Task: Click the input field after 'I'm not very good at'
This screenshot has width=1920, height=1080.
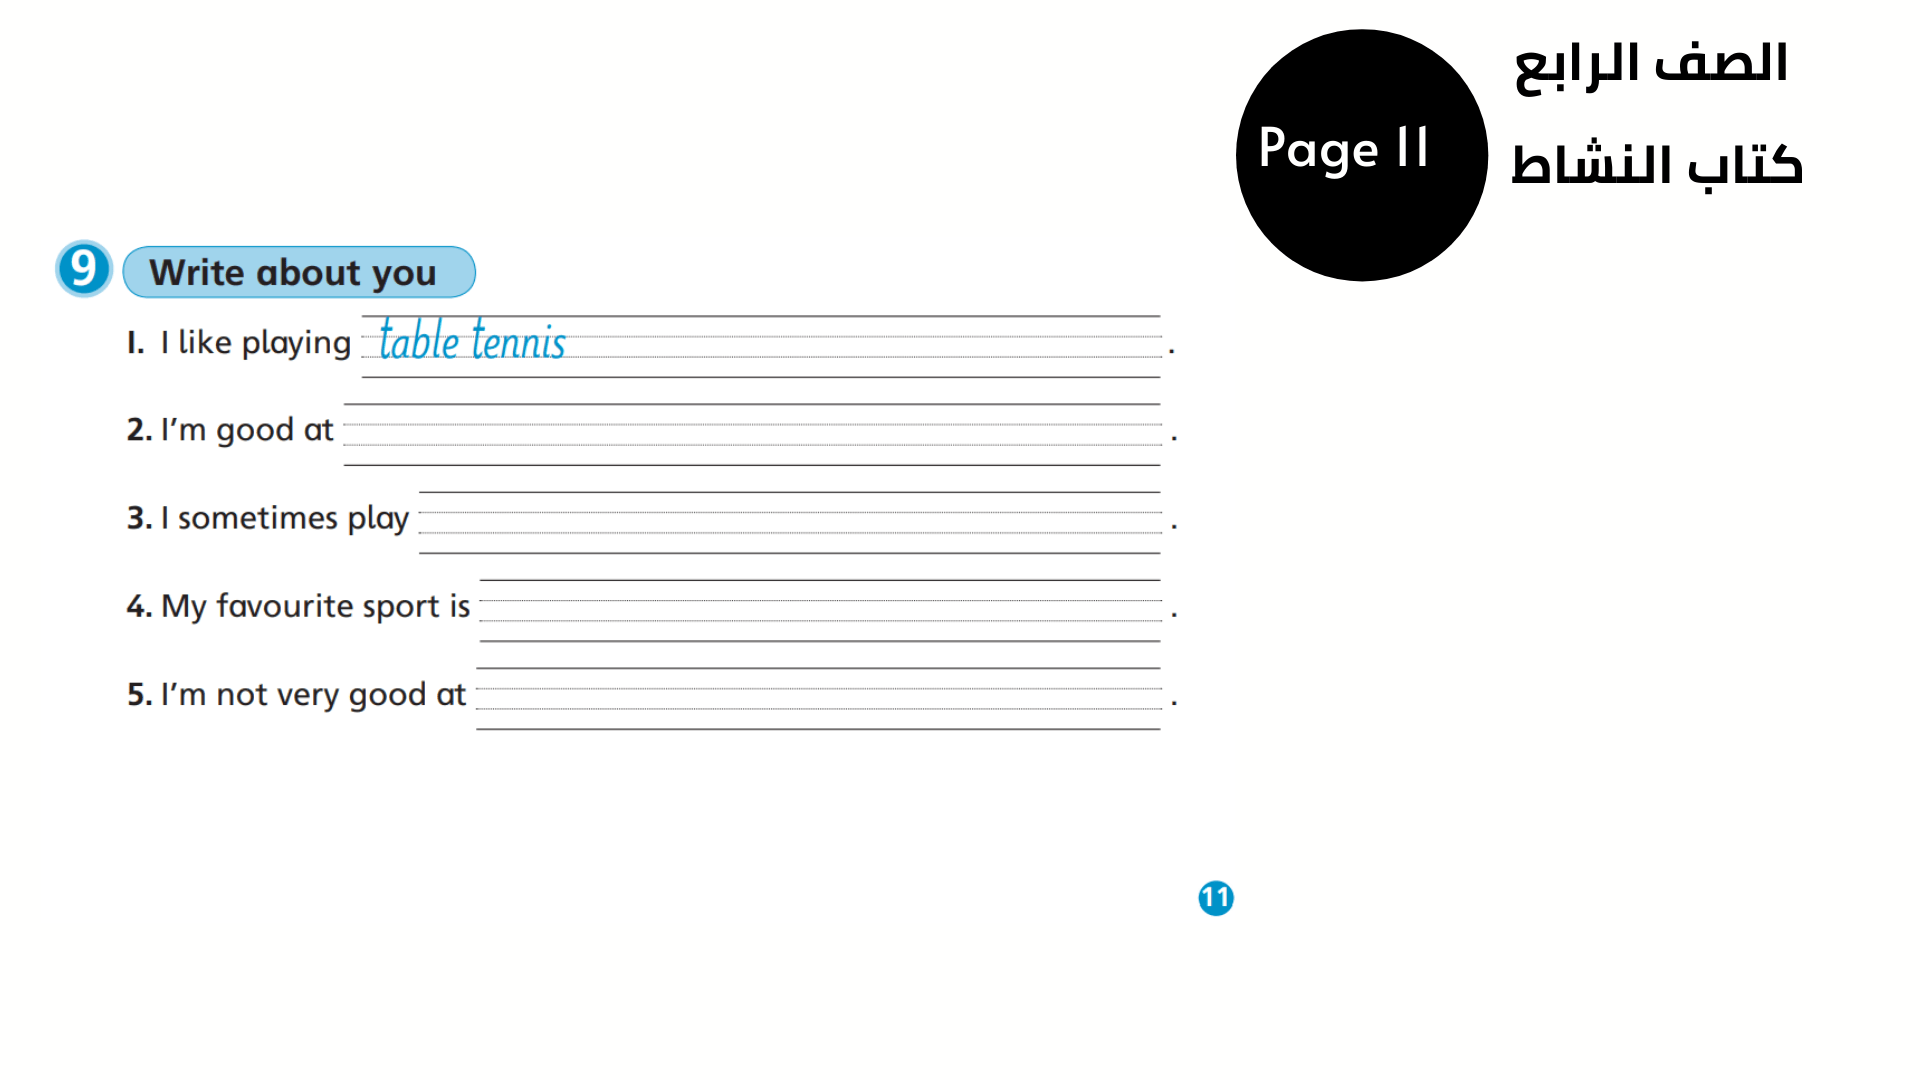Action: click(820, 694)
